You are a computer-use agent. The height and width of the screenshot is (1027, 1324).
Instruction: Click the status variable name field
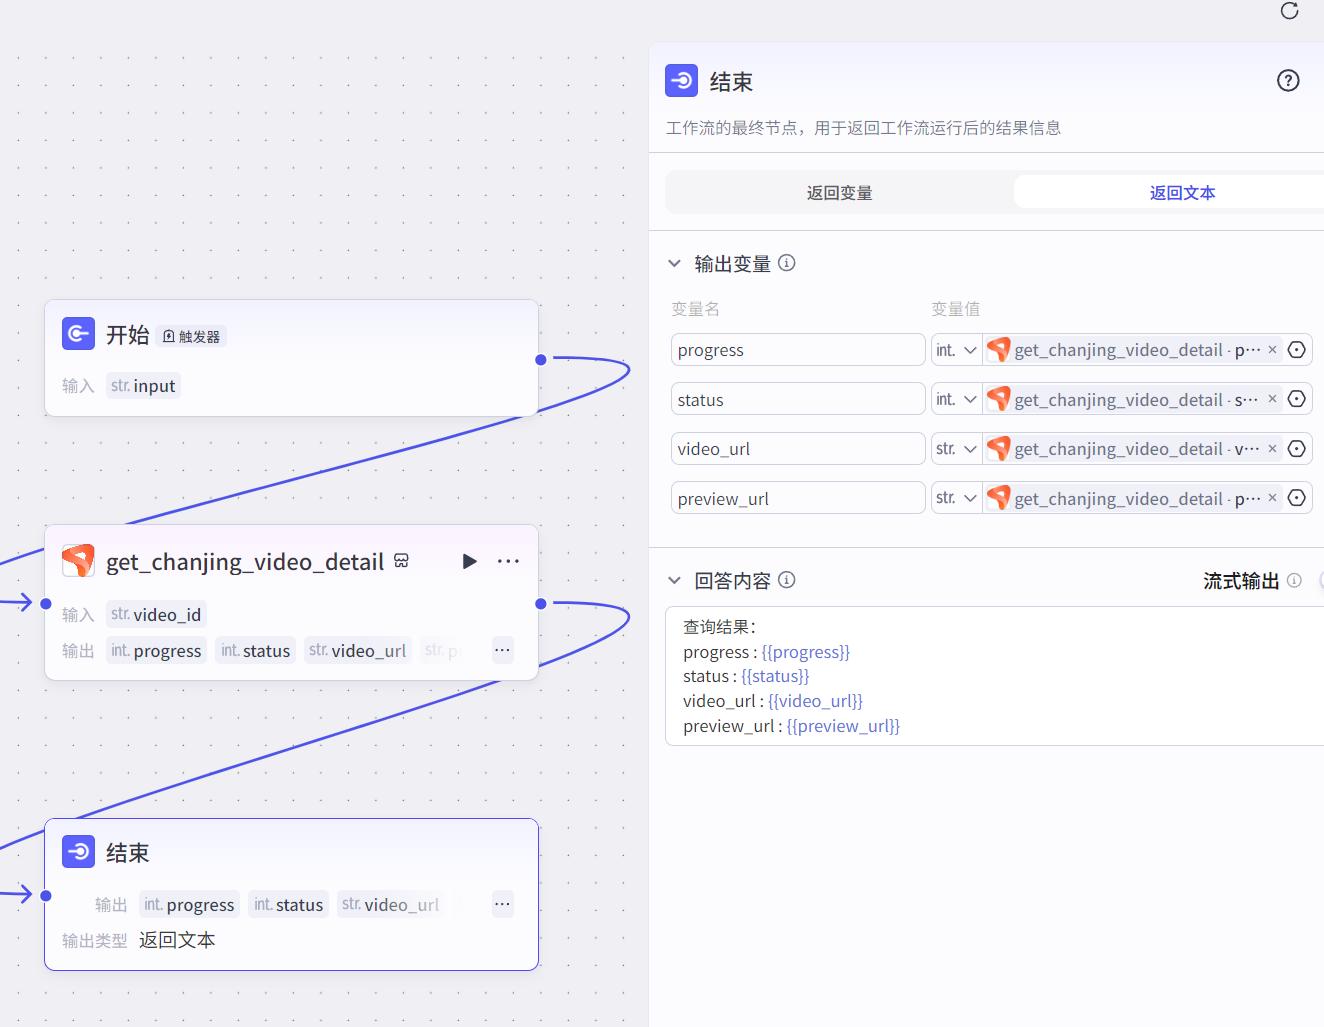[797, 400]
